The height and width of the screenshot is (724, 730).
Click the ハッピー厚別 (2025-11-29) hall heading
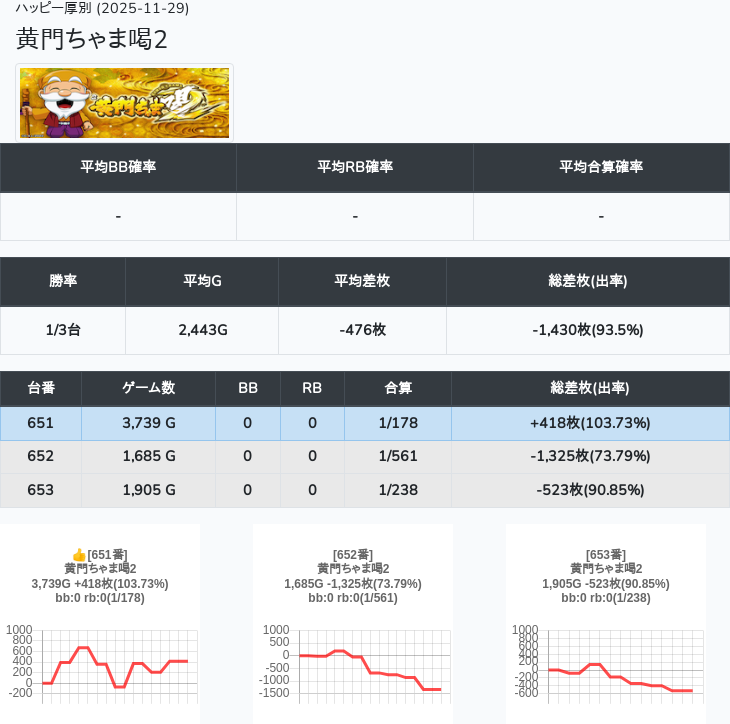[x=102, y=8]
